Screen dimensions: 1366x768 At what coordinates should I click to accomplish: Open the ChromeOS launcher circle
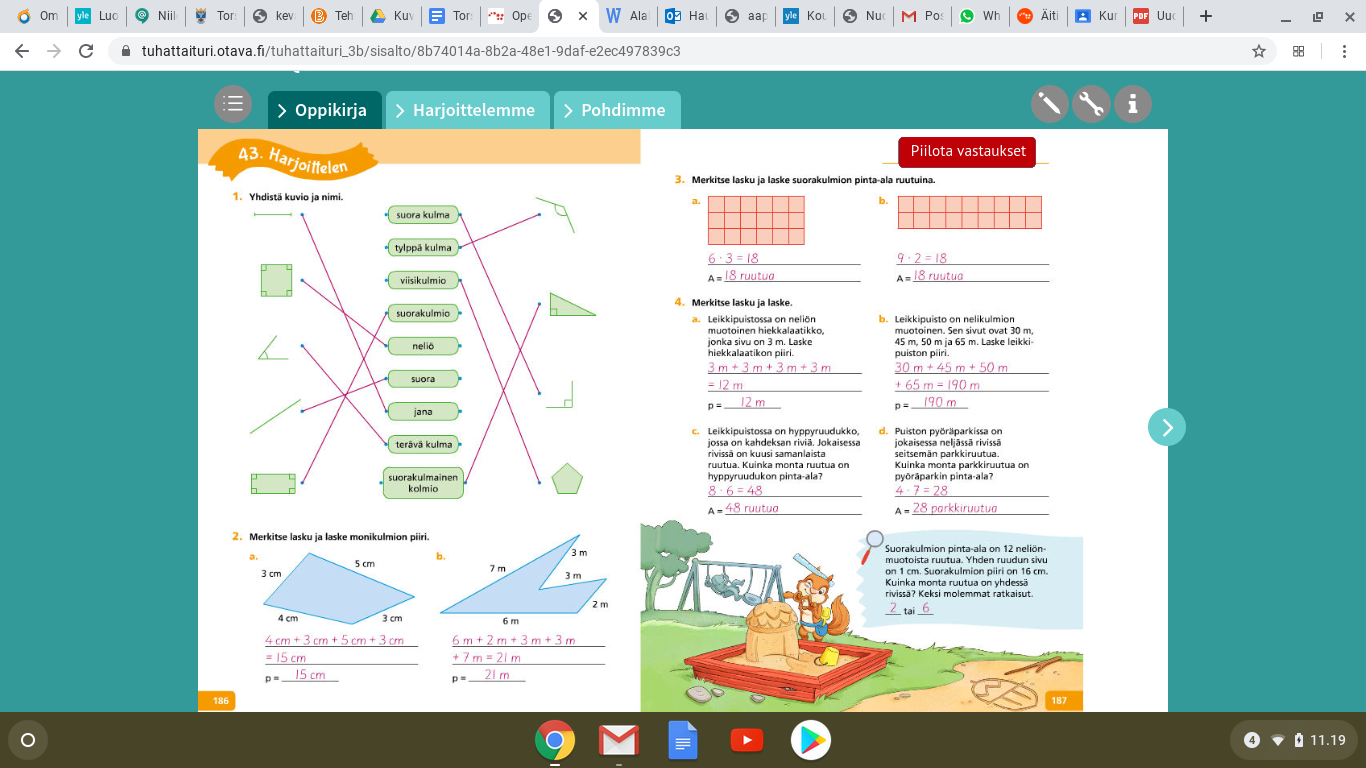point(28,740)
